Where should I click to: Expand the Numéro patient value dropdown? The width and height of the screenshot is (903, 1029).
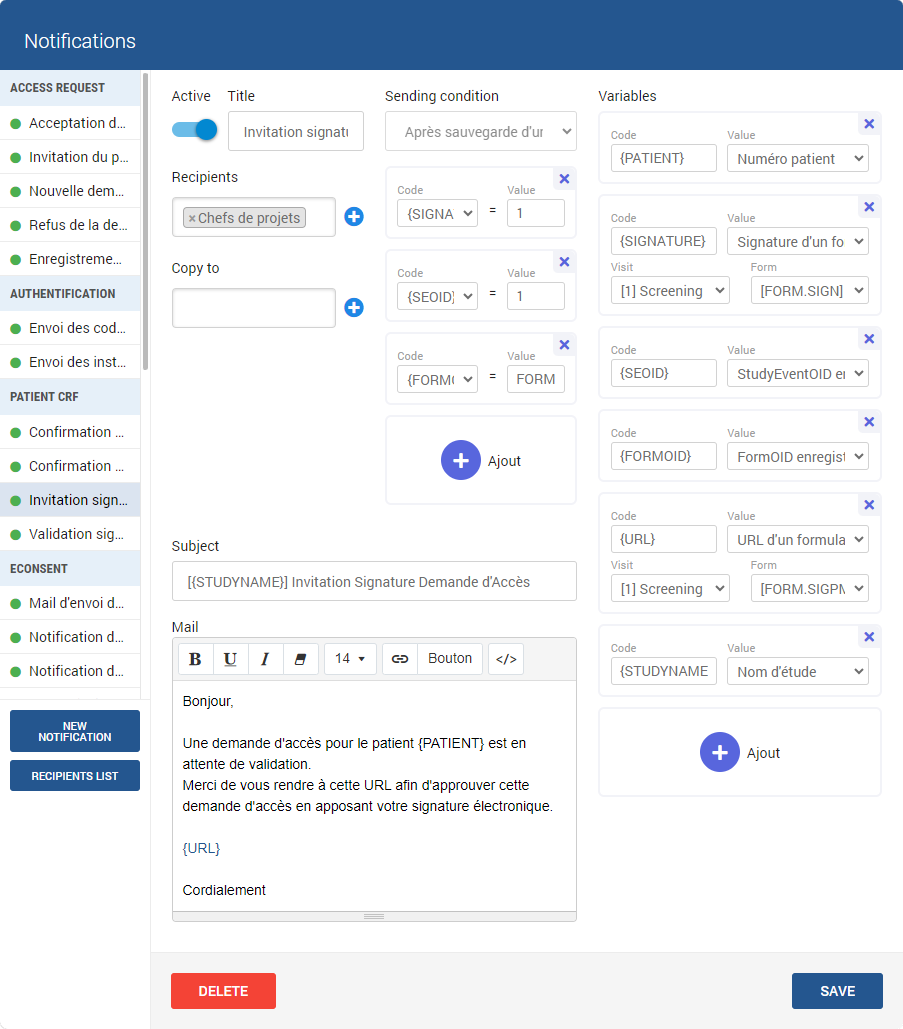coord(797,158)
